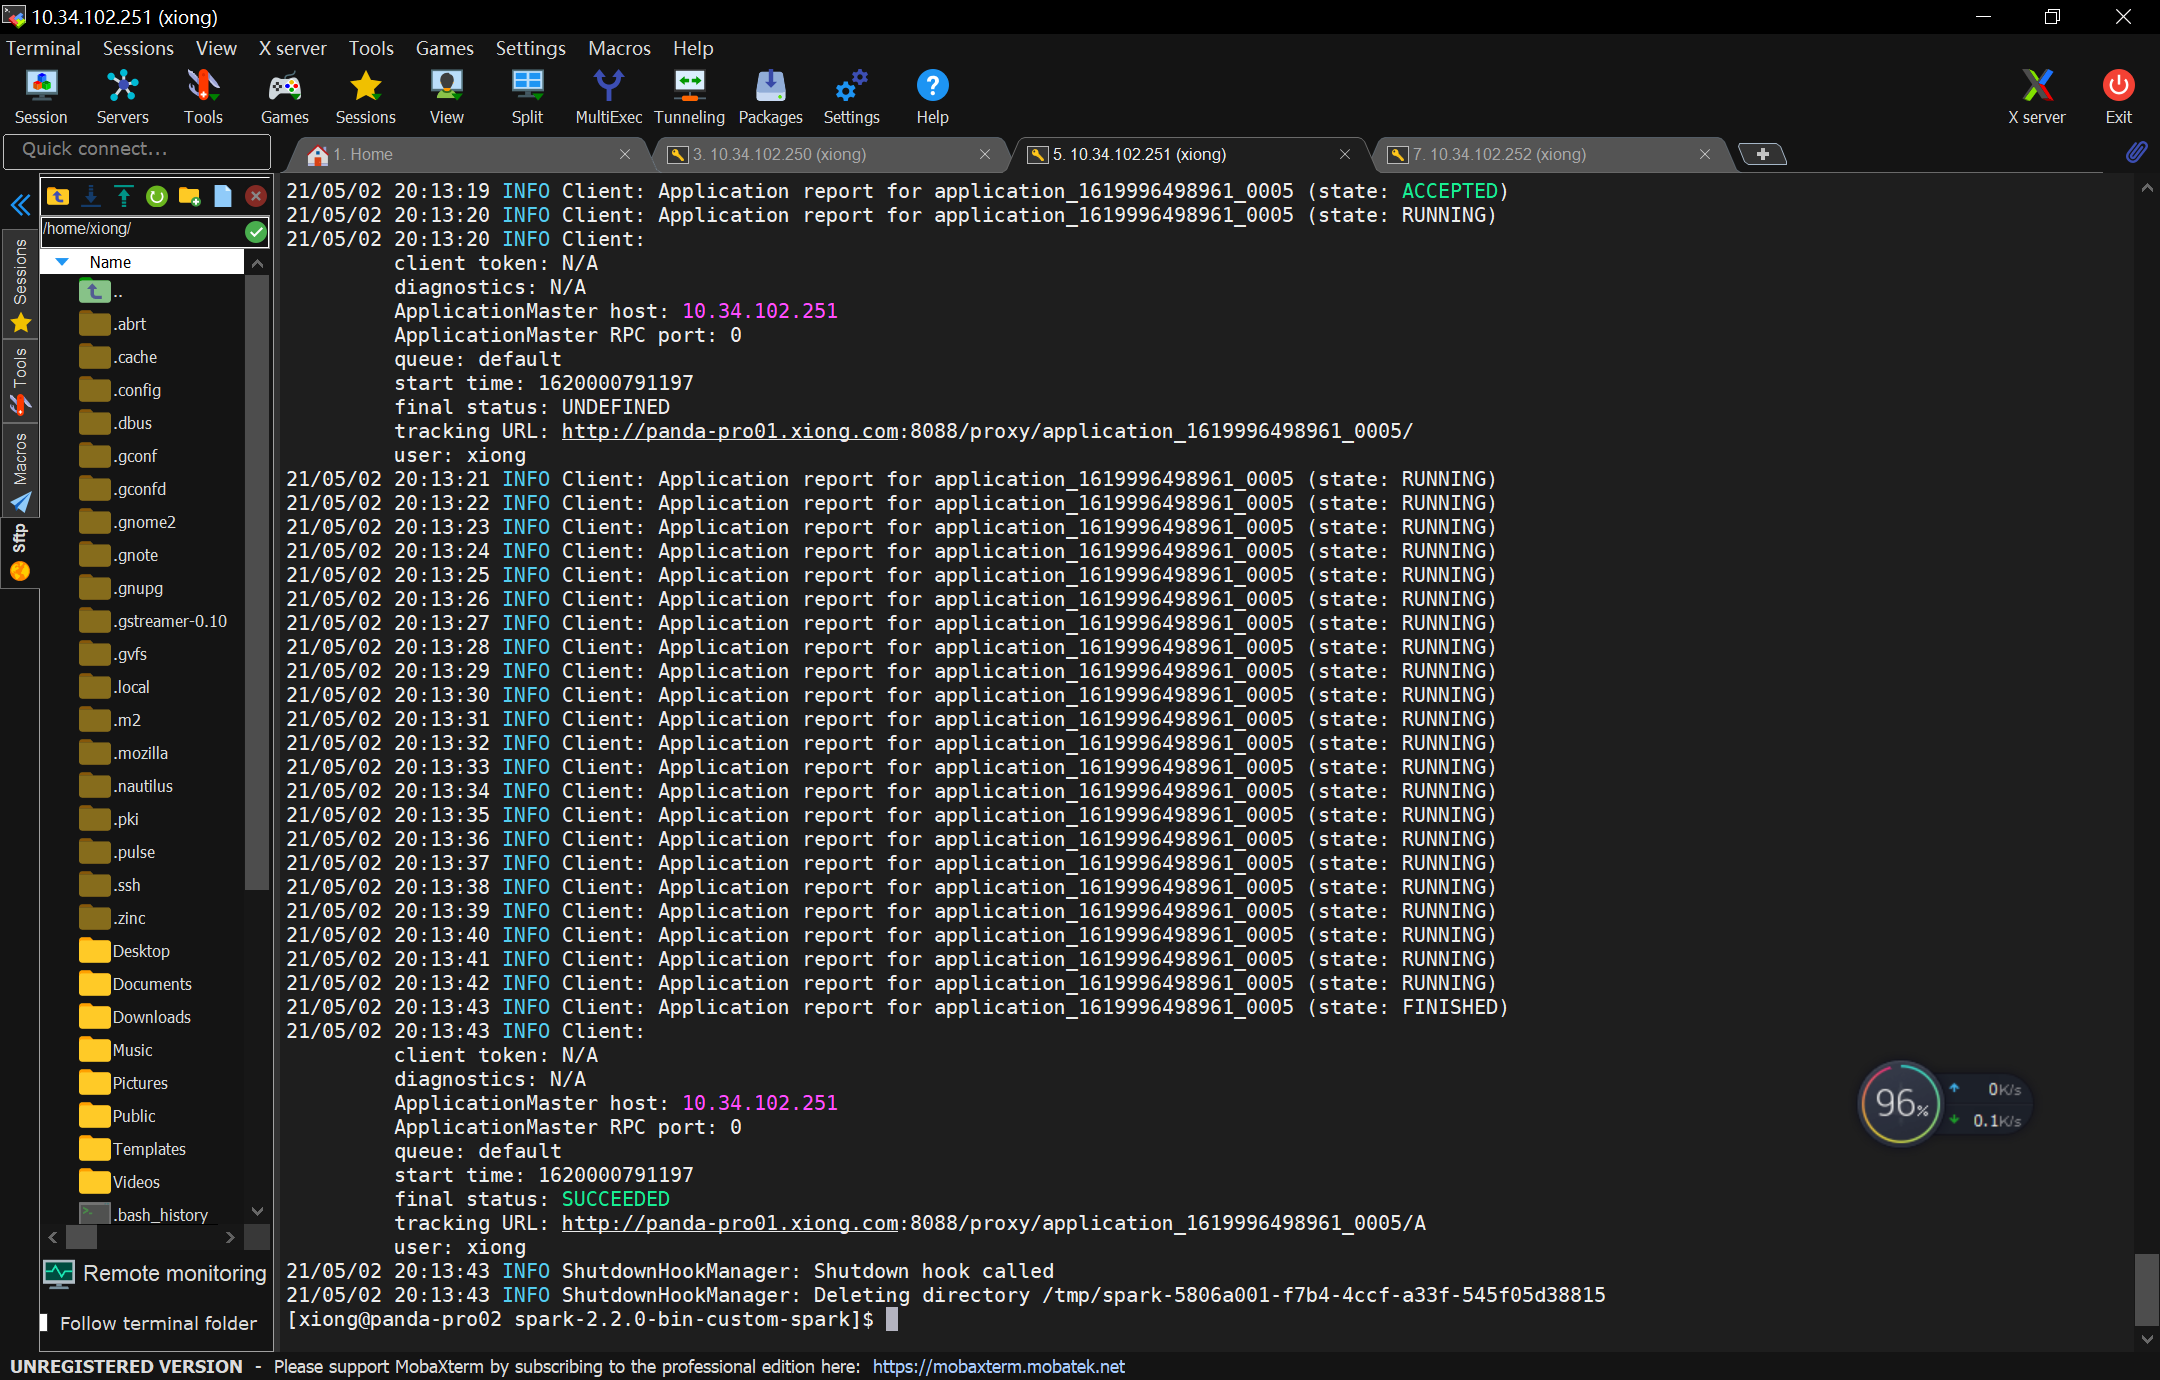This screenshot has height=1380, width=2160.
Task: Launch the X server icon at top right
Action: pyautogui.click(x=2036, y=97)
